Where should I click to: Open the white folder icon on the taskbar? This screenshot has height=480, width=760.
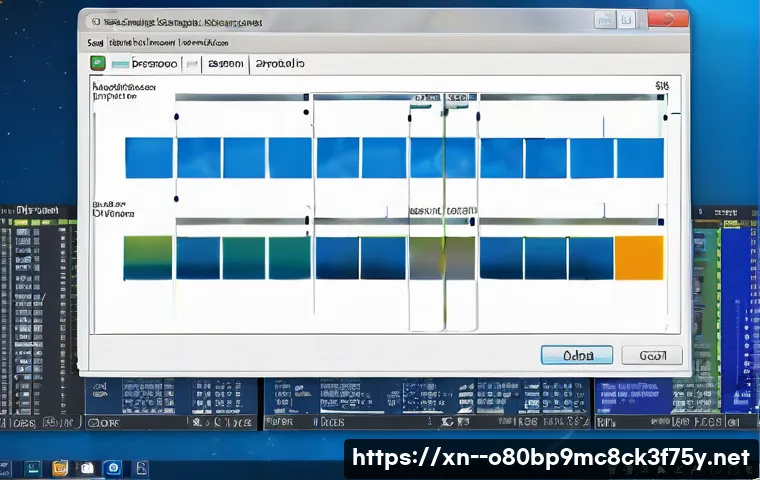(x=87, y=467)
